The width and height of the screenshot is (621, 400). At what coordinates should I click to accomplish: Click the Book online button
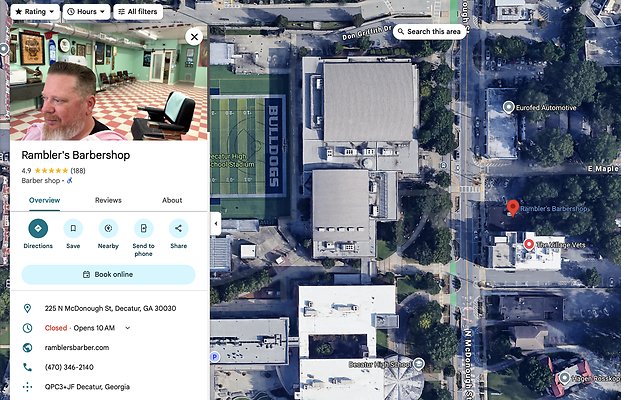click(x=108, y=275)
